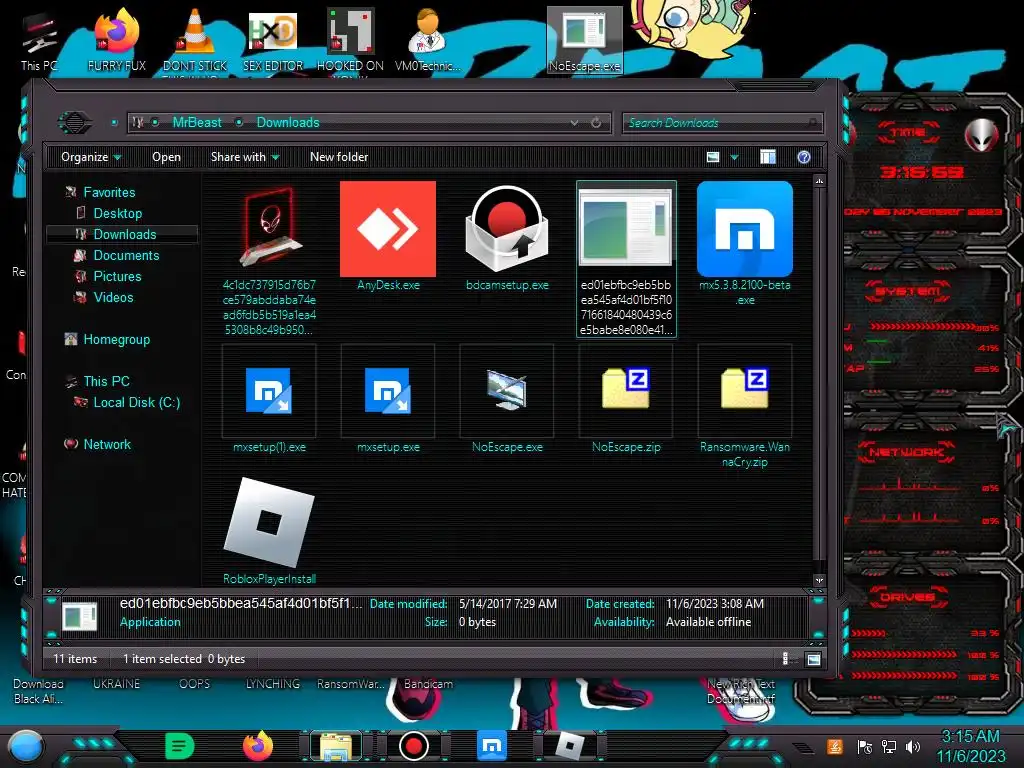Expand the MrBeast breadcrumb arrow
The height and width of the screenshot is (768, 1024).
pyautogui.click(x=240, y=122)
